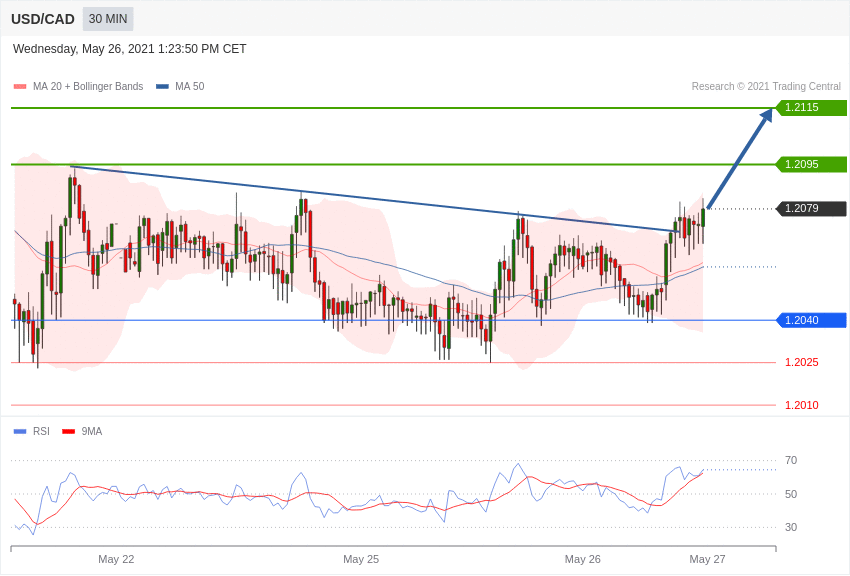Select the 1.2115 resistance price tag
850x576 pixels.
click(811, 107)
